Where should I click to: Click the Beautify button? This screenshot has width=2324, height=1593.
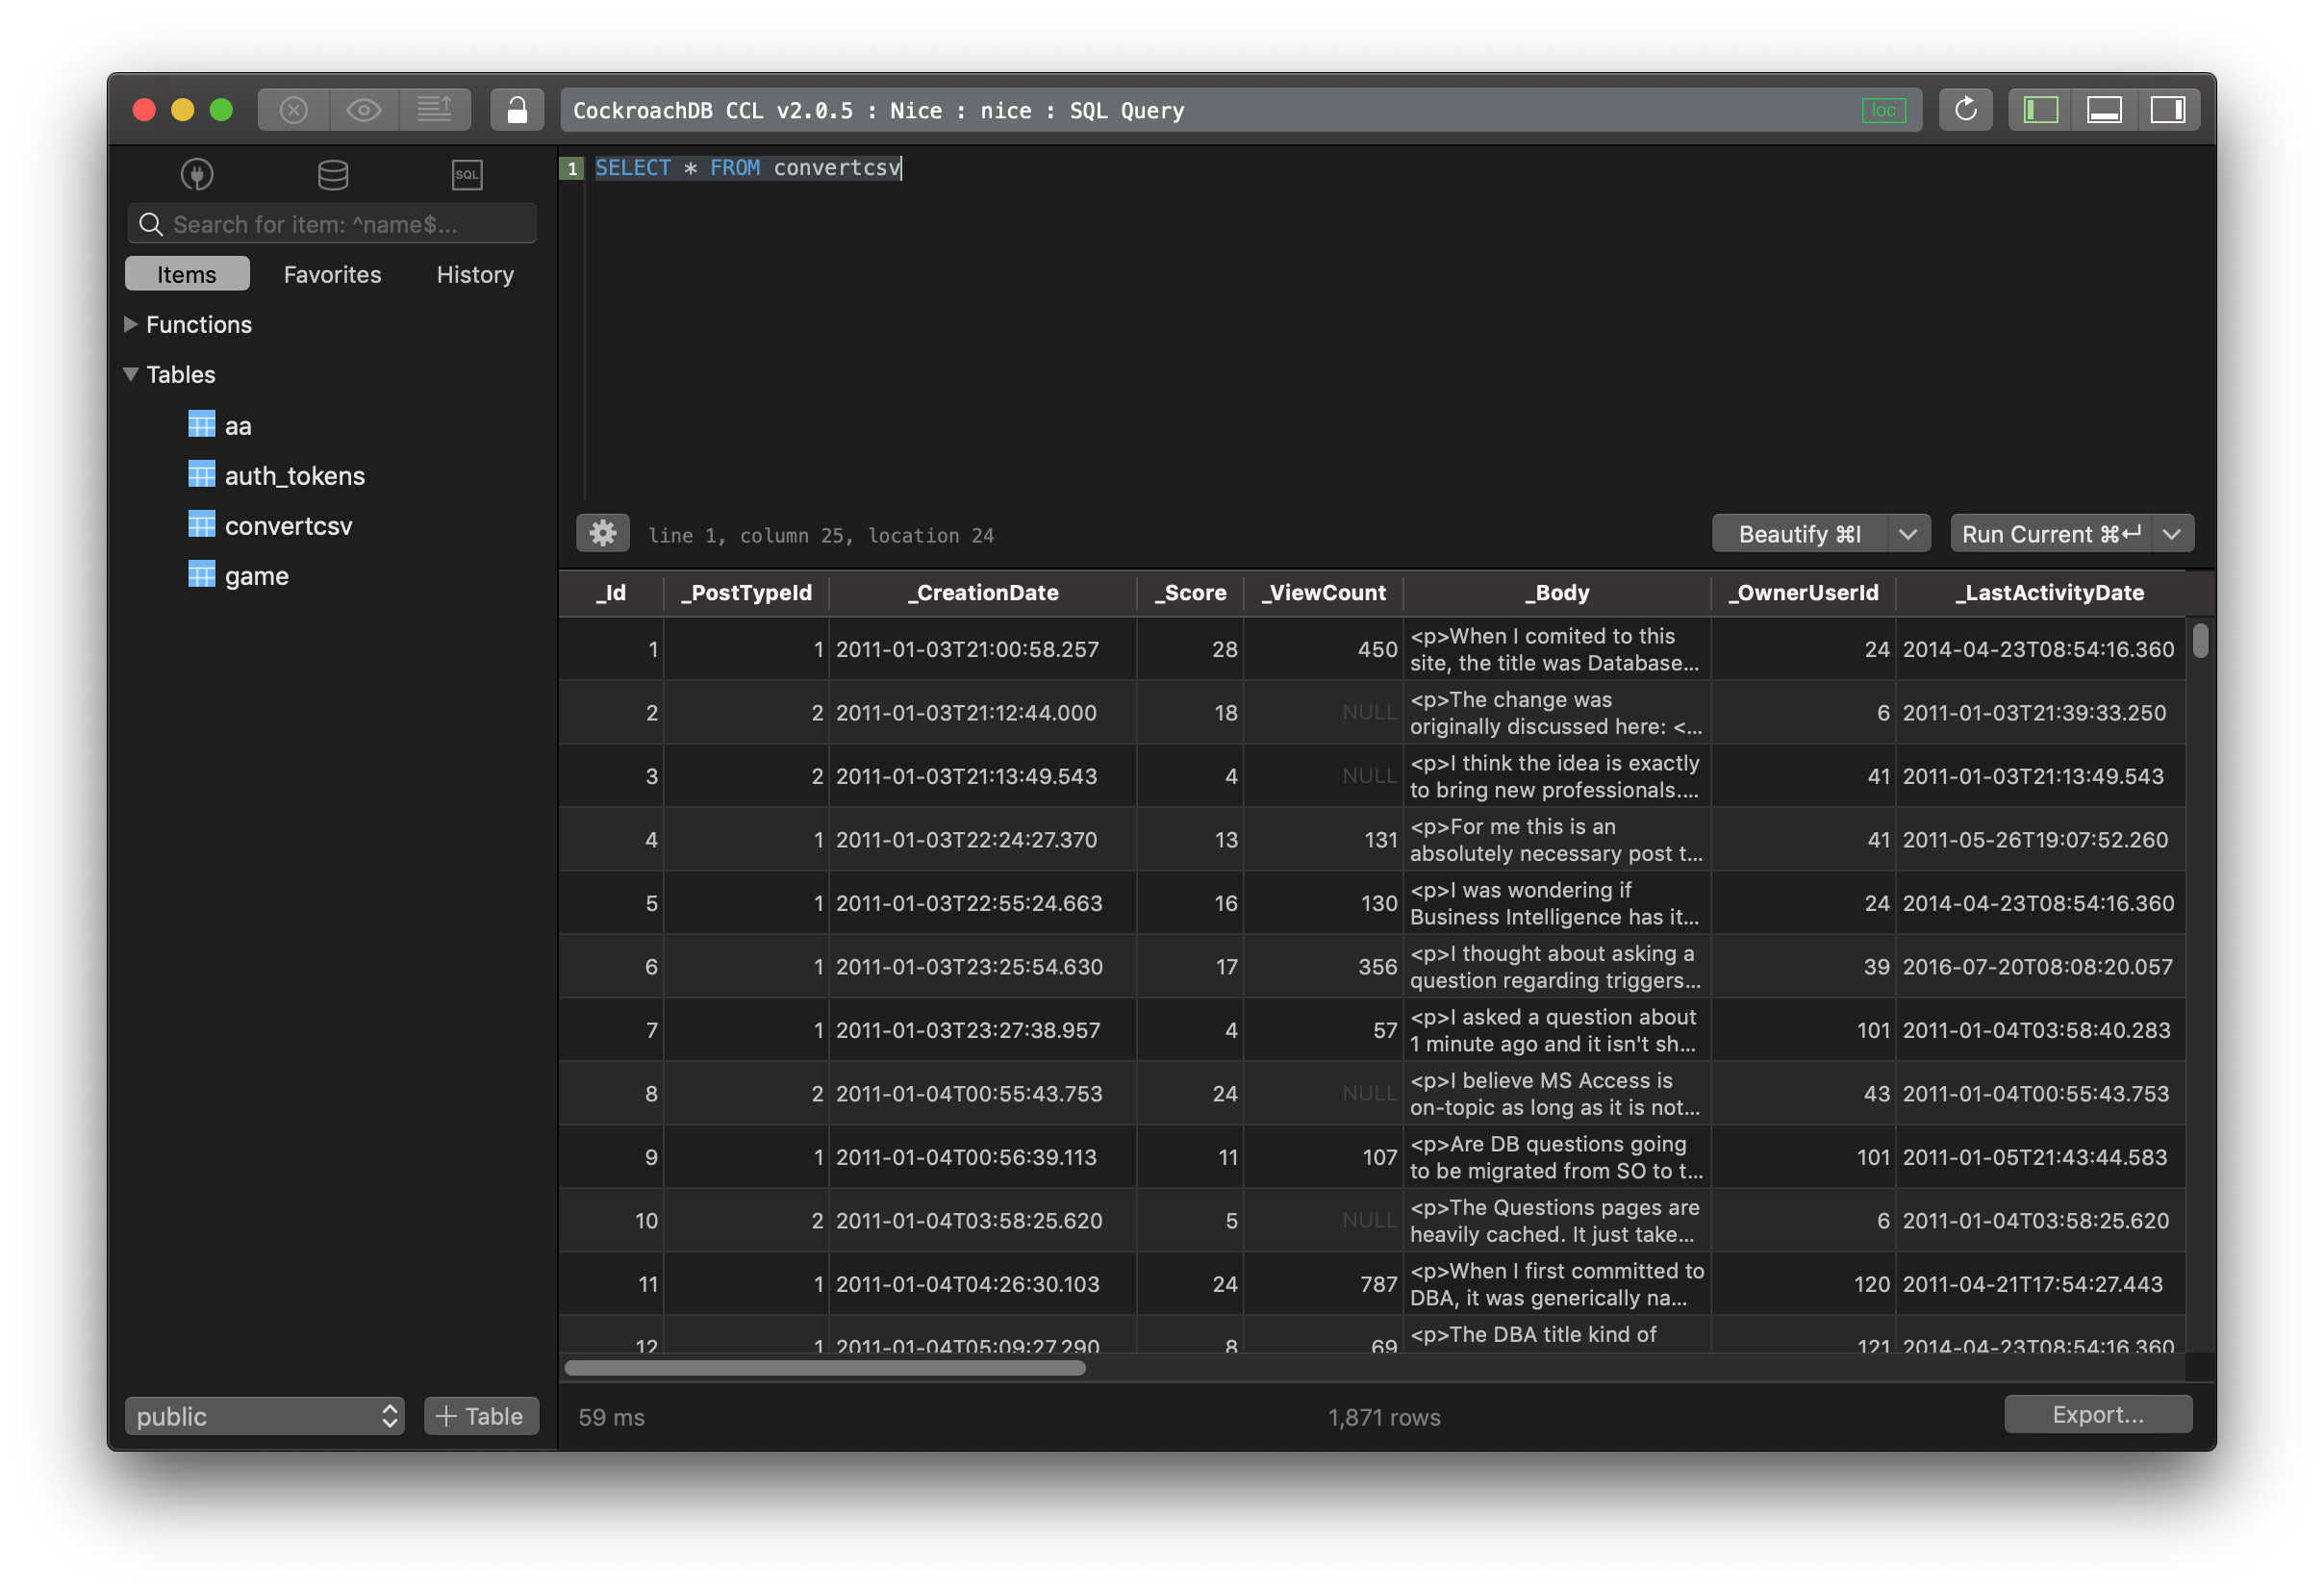1799,534
